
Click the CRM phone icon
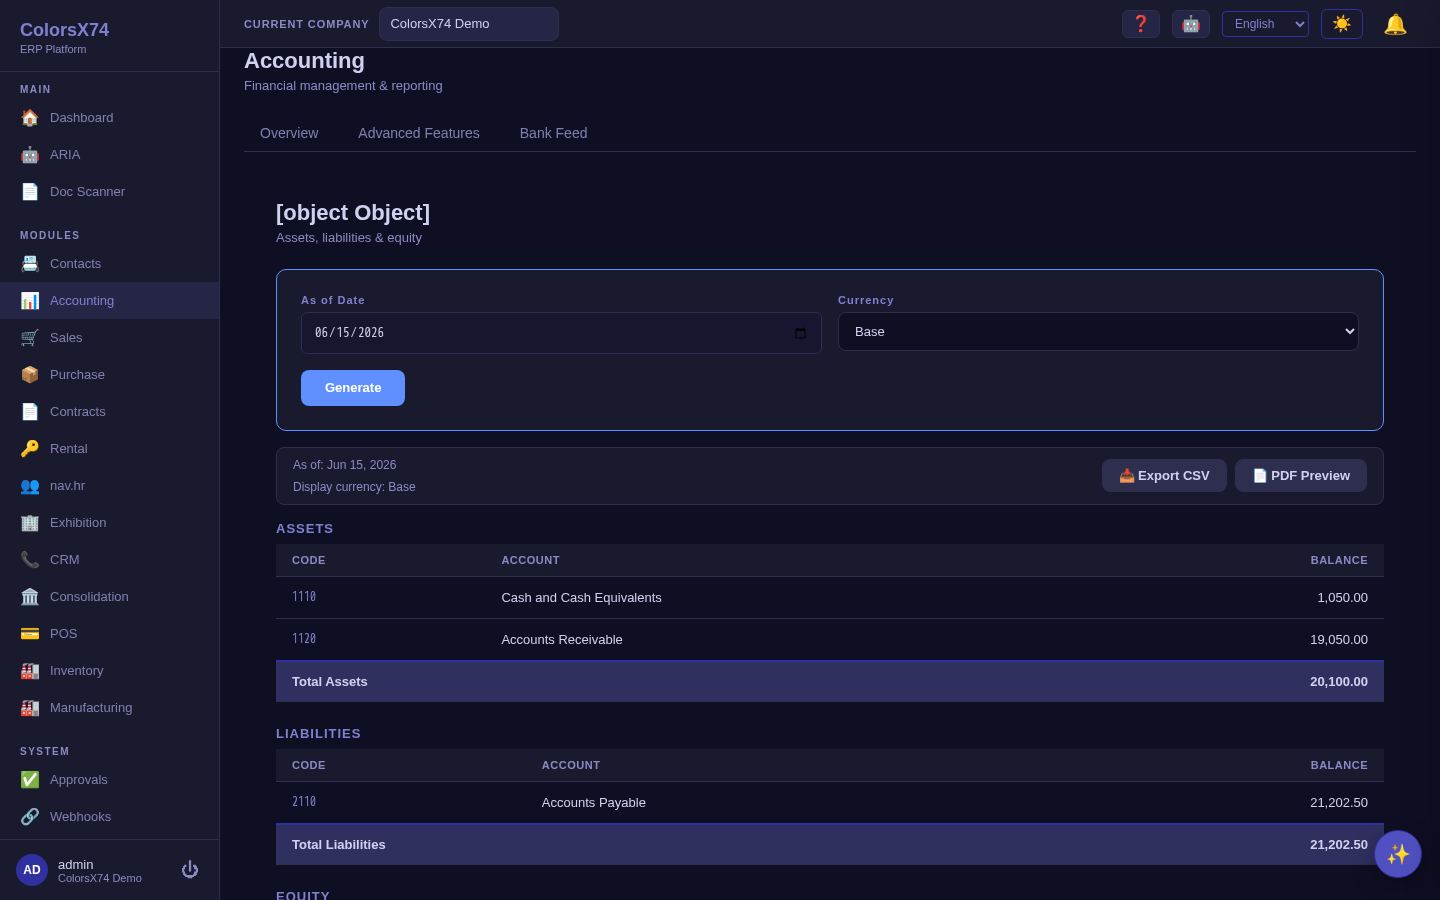coord(30,560)
